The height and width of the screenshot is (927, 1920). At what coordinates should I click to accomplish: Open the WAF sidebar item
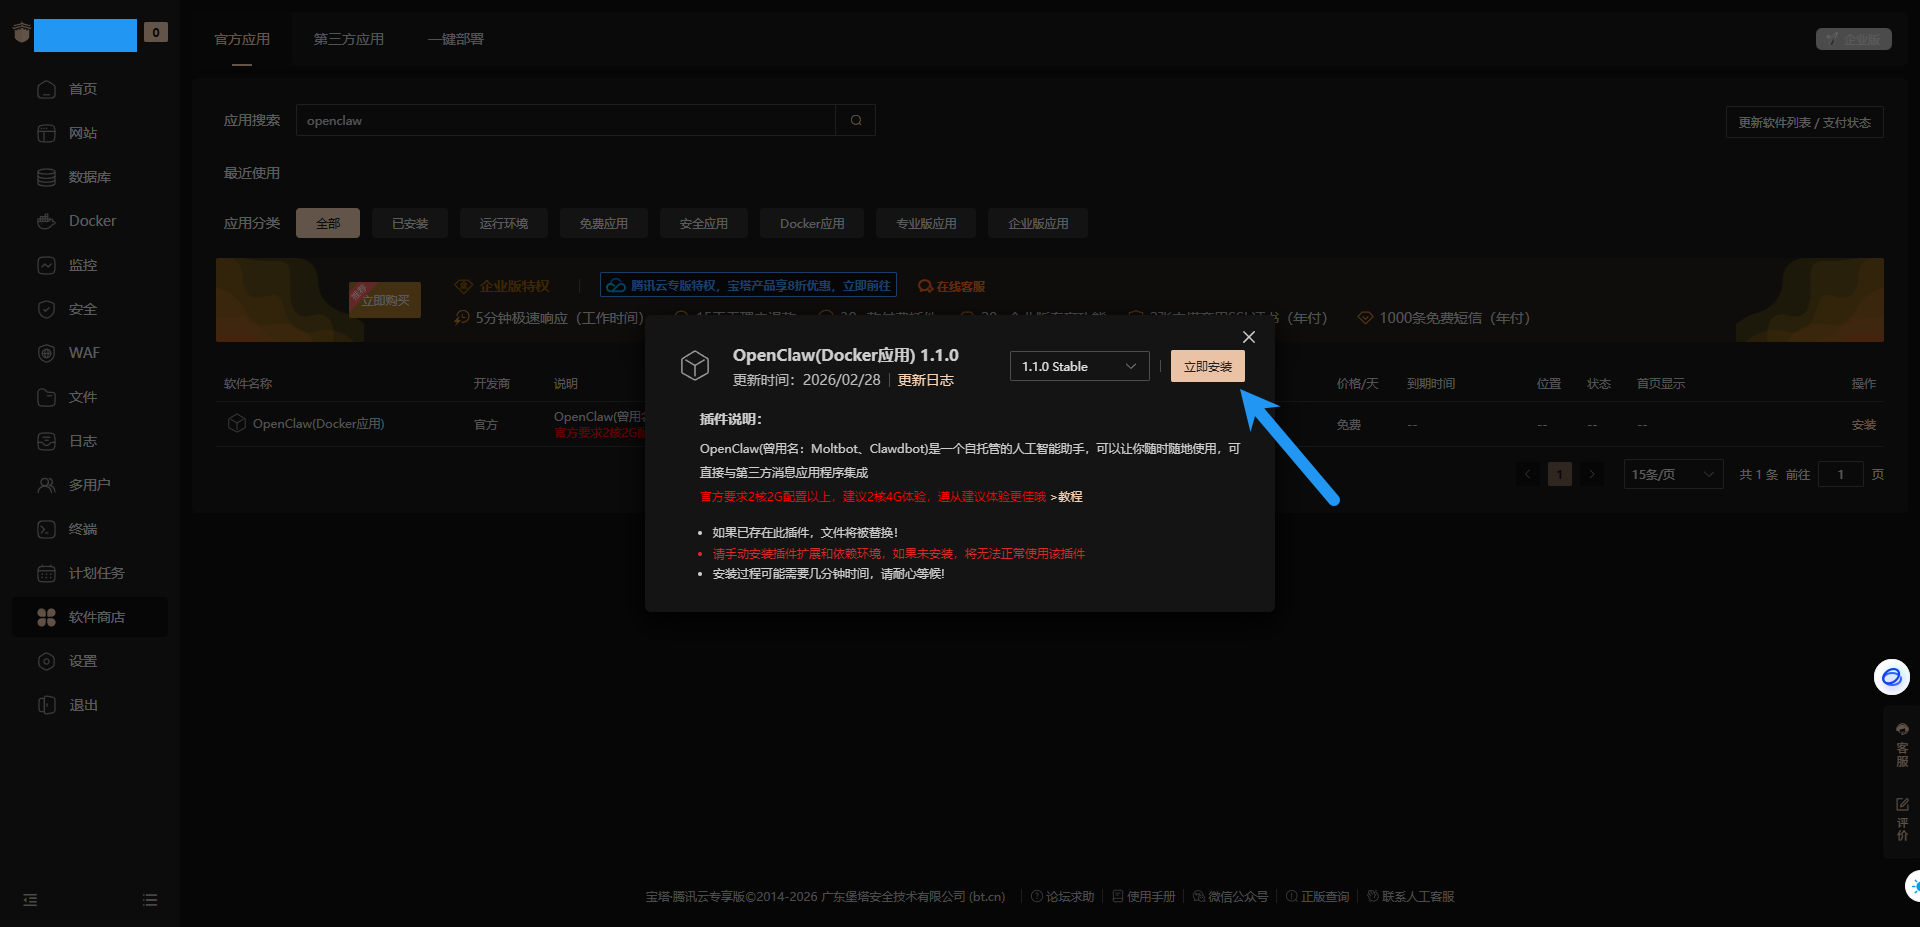coord(84,353)
